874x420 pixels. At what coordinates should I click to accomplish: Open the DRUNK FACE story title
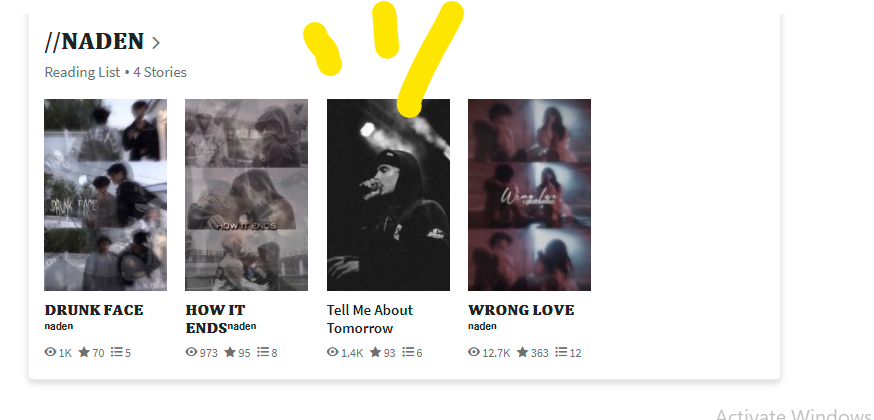click(x=94, y=310)
